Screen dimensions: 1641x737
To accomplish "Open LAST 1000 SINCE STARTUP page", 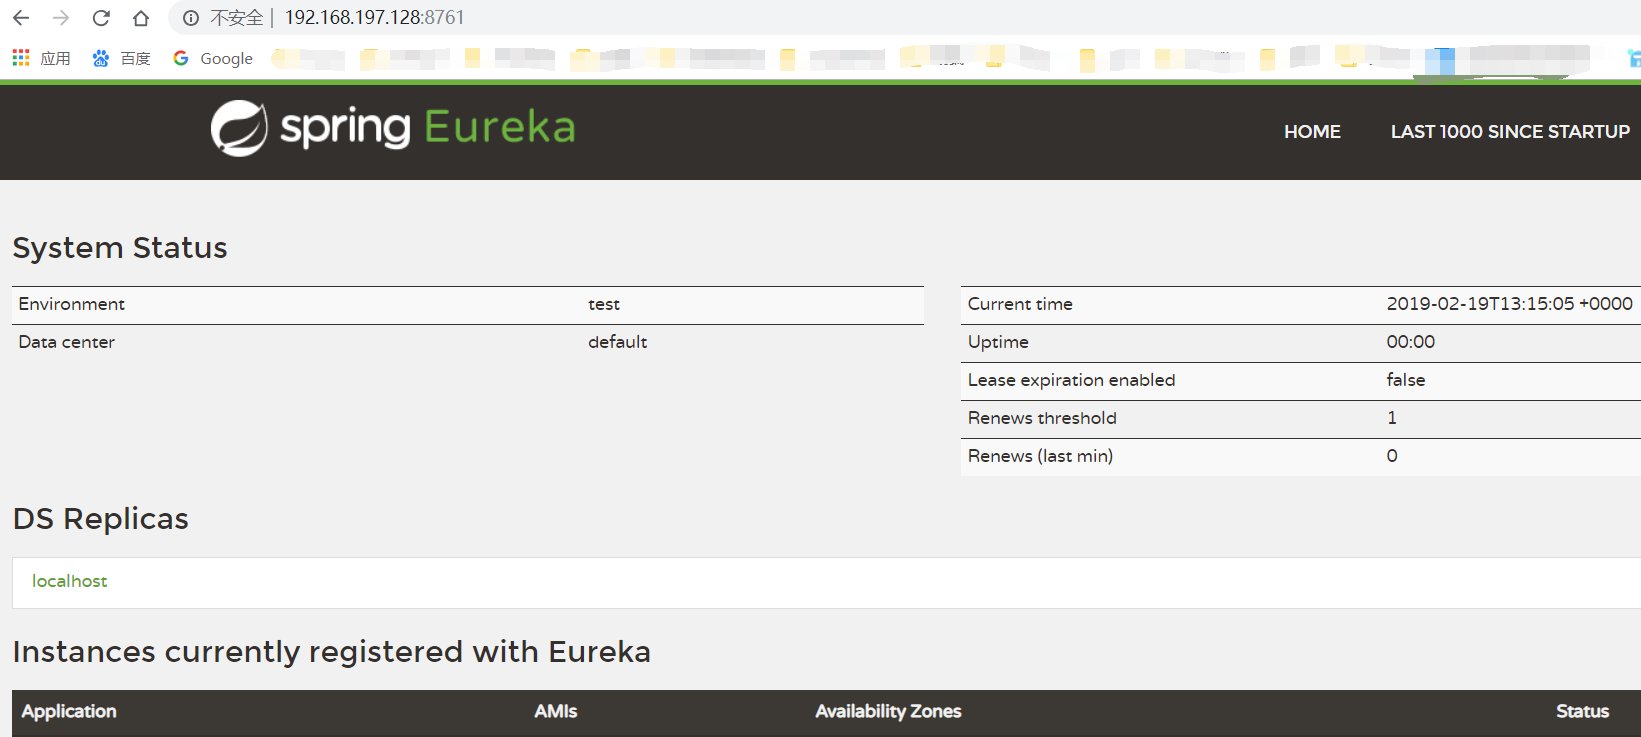I will coord(1510,132).
